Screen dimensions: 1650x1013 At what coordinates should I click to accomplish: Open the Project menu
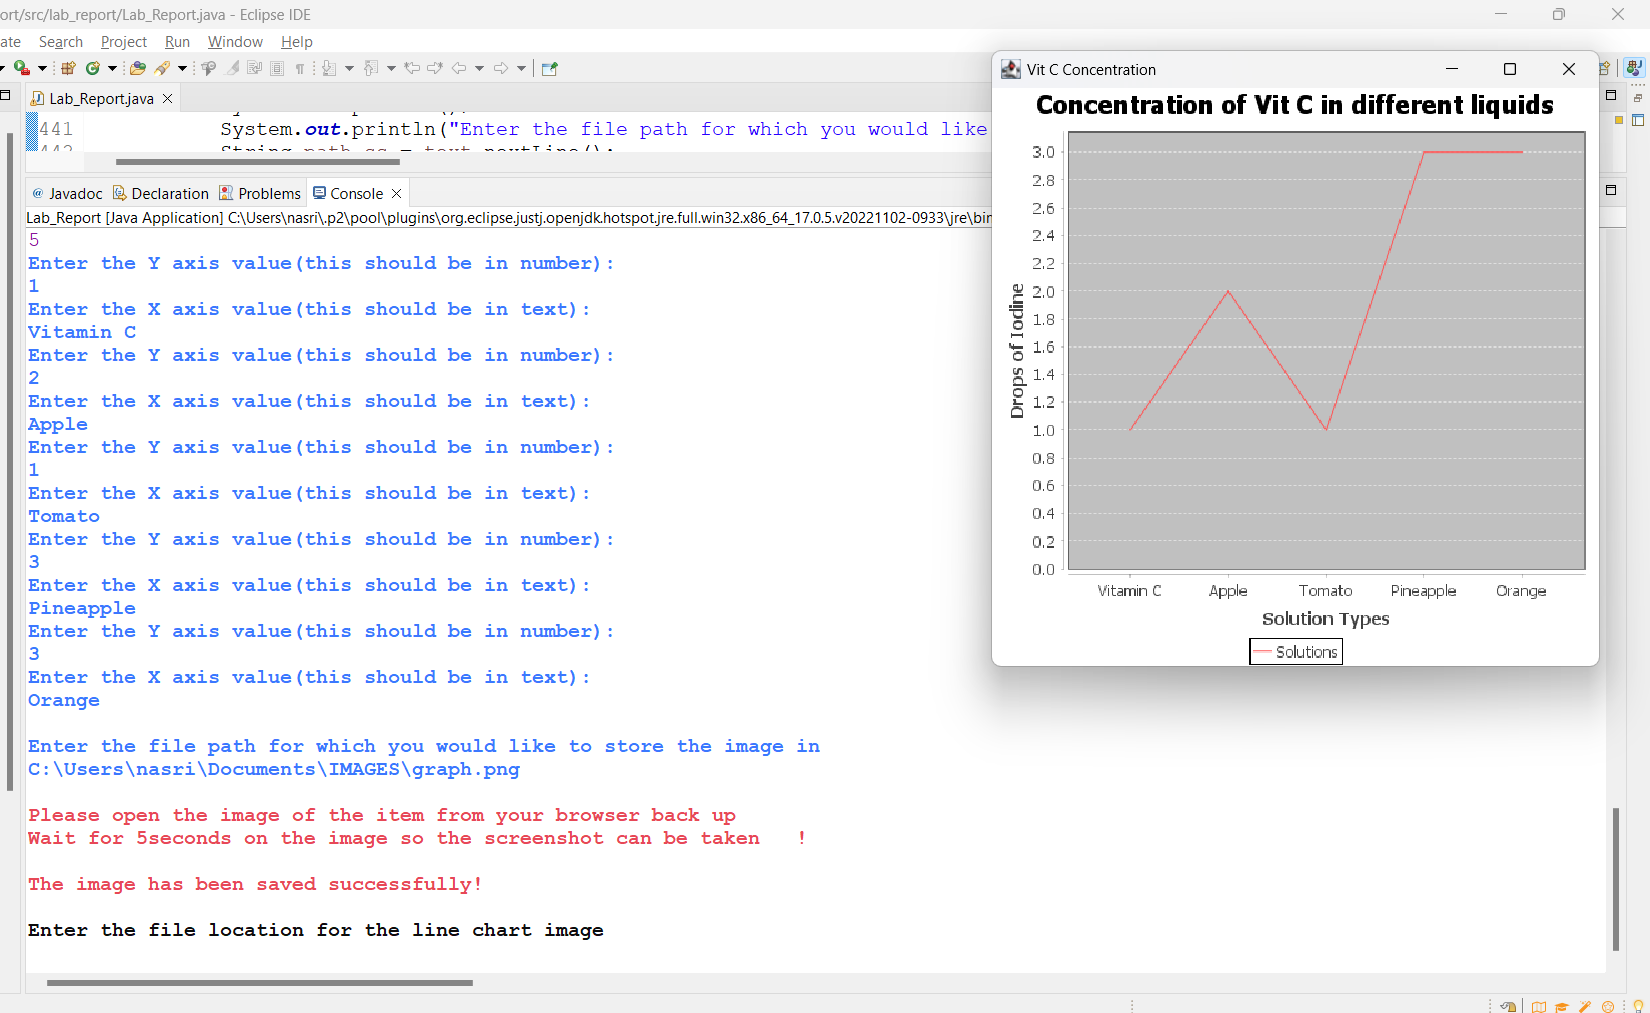(124, 42)
